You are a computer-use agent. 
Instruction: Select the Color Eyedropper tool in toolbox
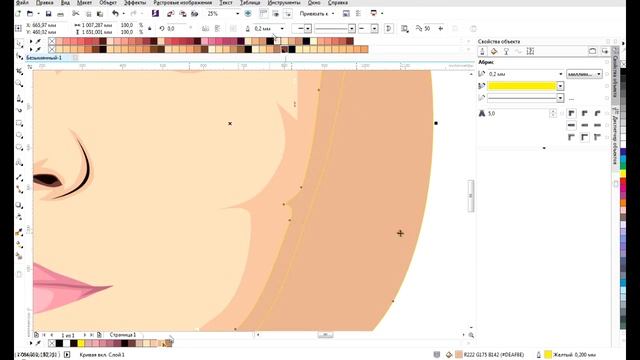click(19, 232)
